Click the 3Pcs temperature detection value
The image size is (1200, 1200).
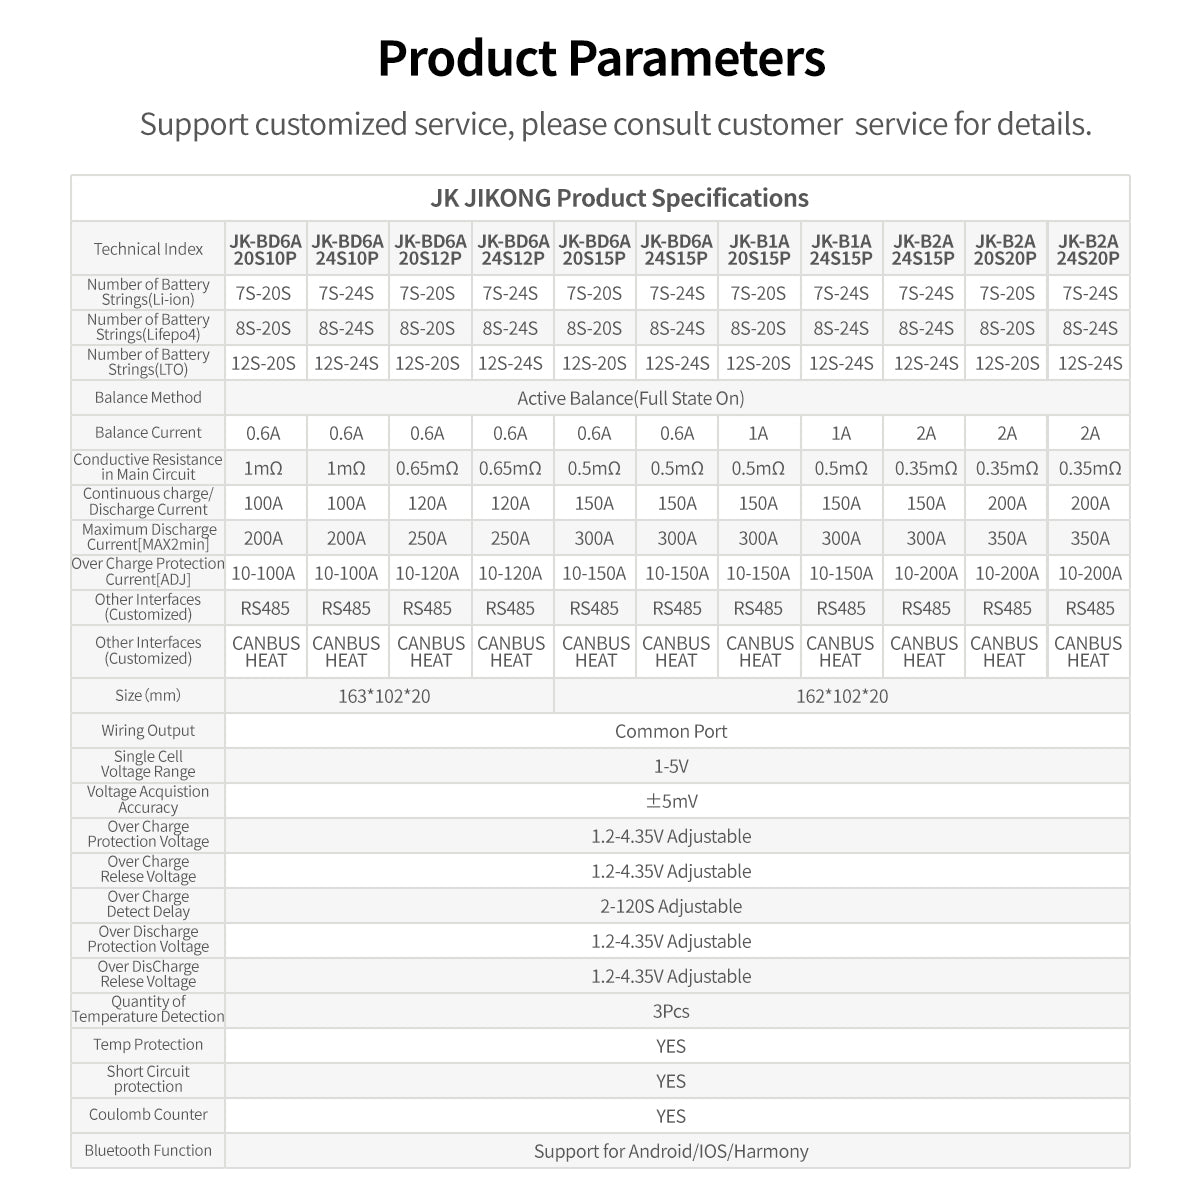[x=671, y=1011]
